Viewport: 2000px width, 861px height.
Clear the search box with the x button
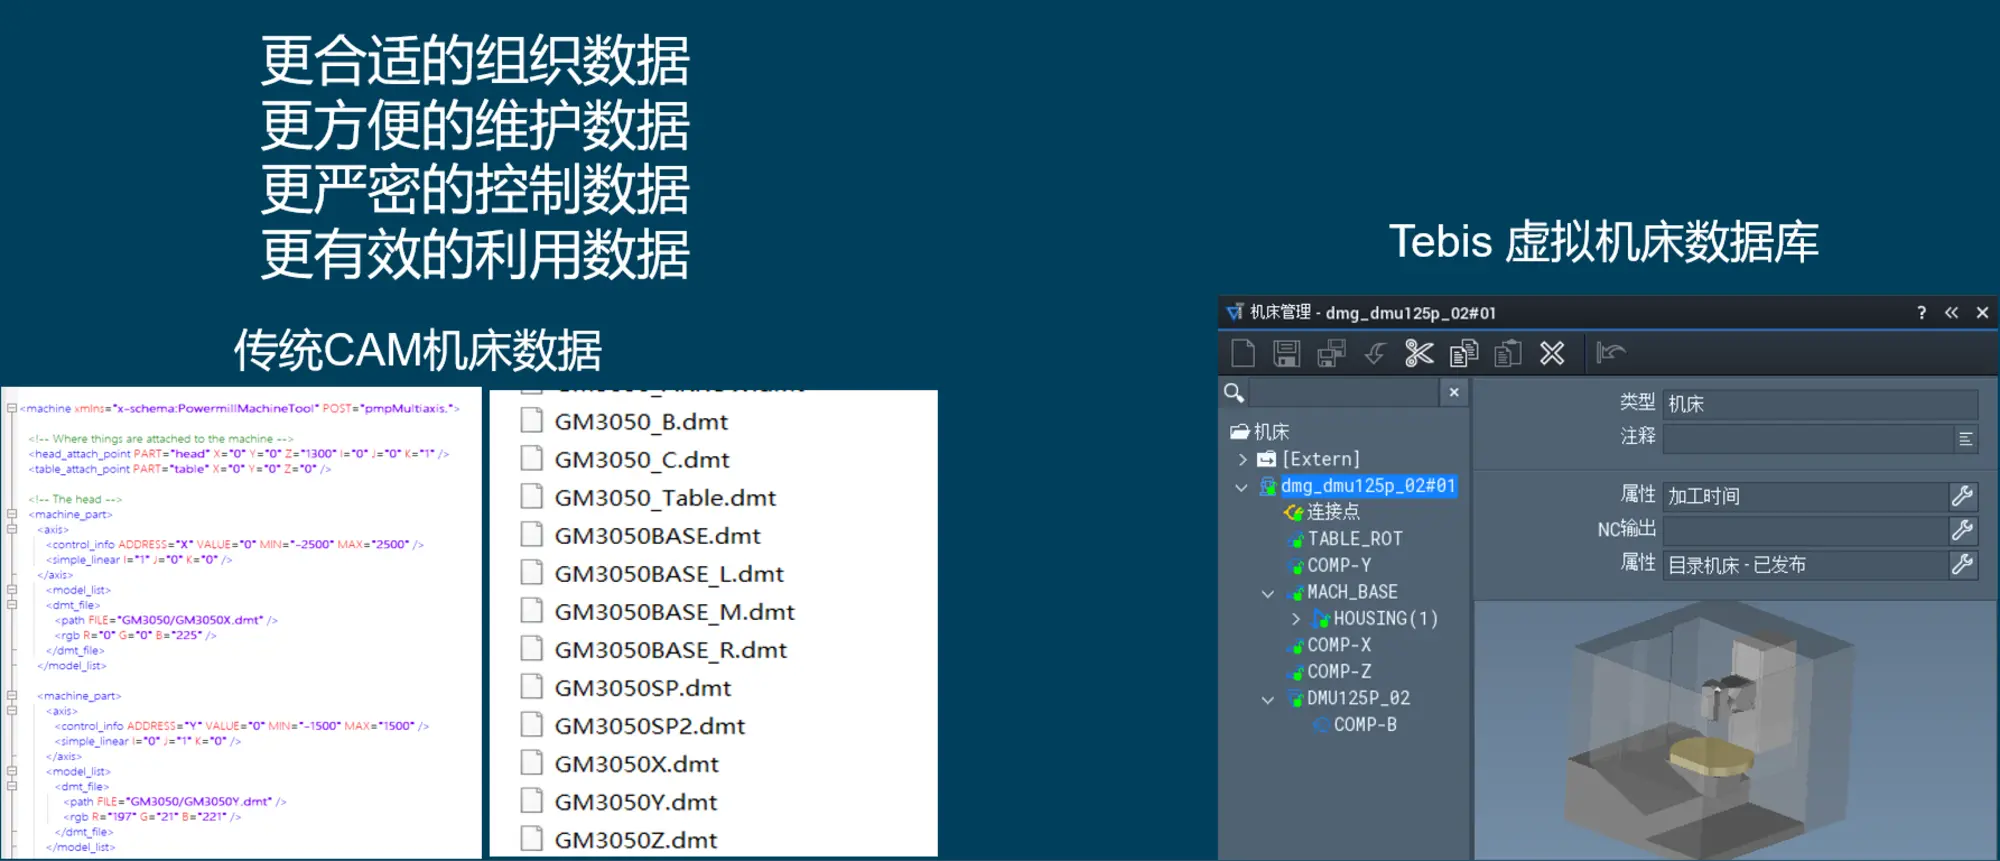click(x=1454, y=392)
